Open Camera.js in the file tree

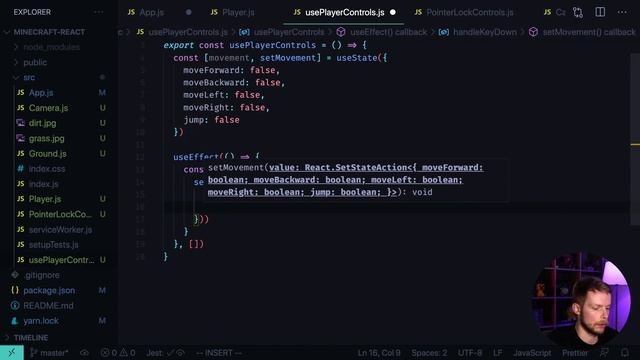coord(48,108)
